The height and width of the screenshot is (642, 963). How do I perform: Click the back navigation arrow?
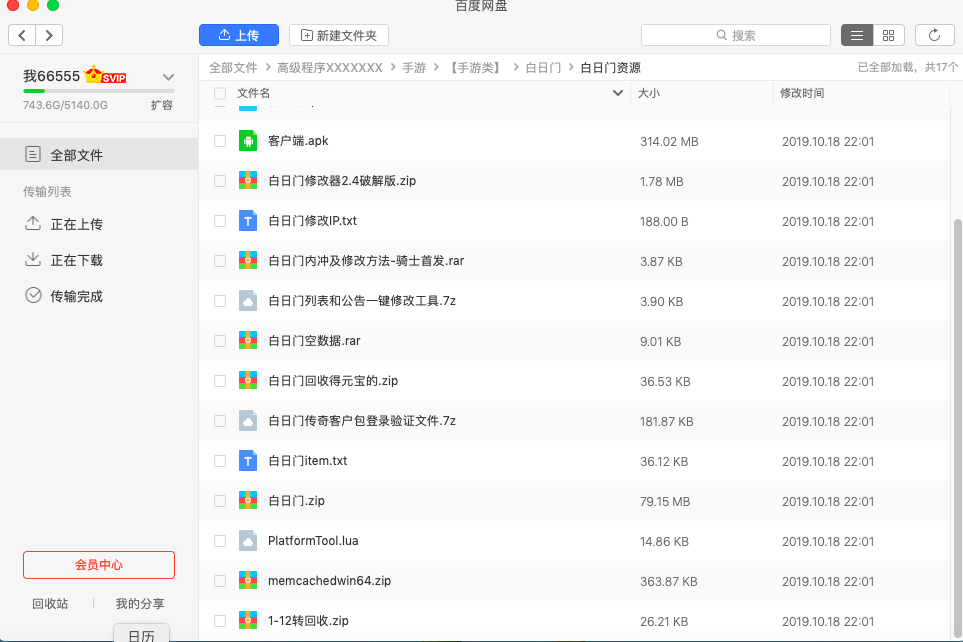(22, 35)
